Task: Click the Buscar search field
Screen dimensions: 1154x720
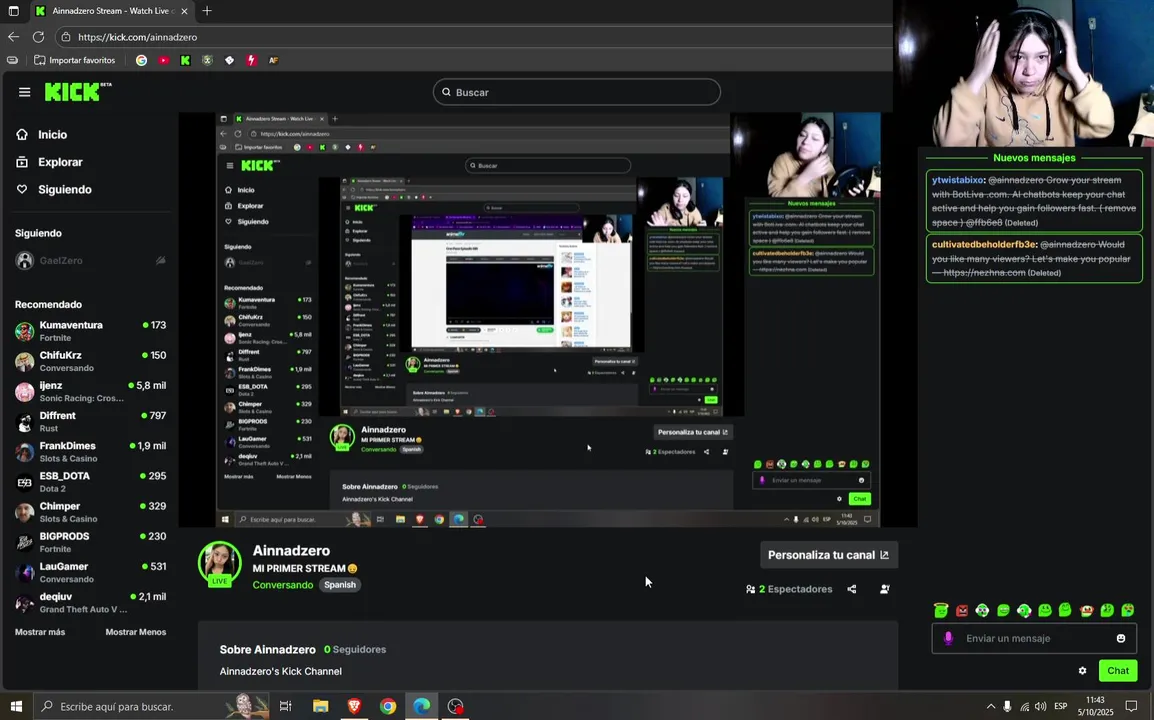Action: [576, 92]
